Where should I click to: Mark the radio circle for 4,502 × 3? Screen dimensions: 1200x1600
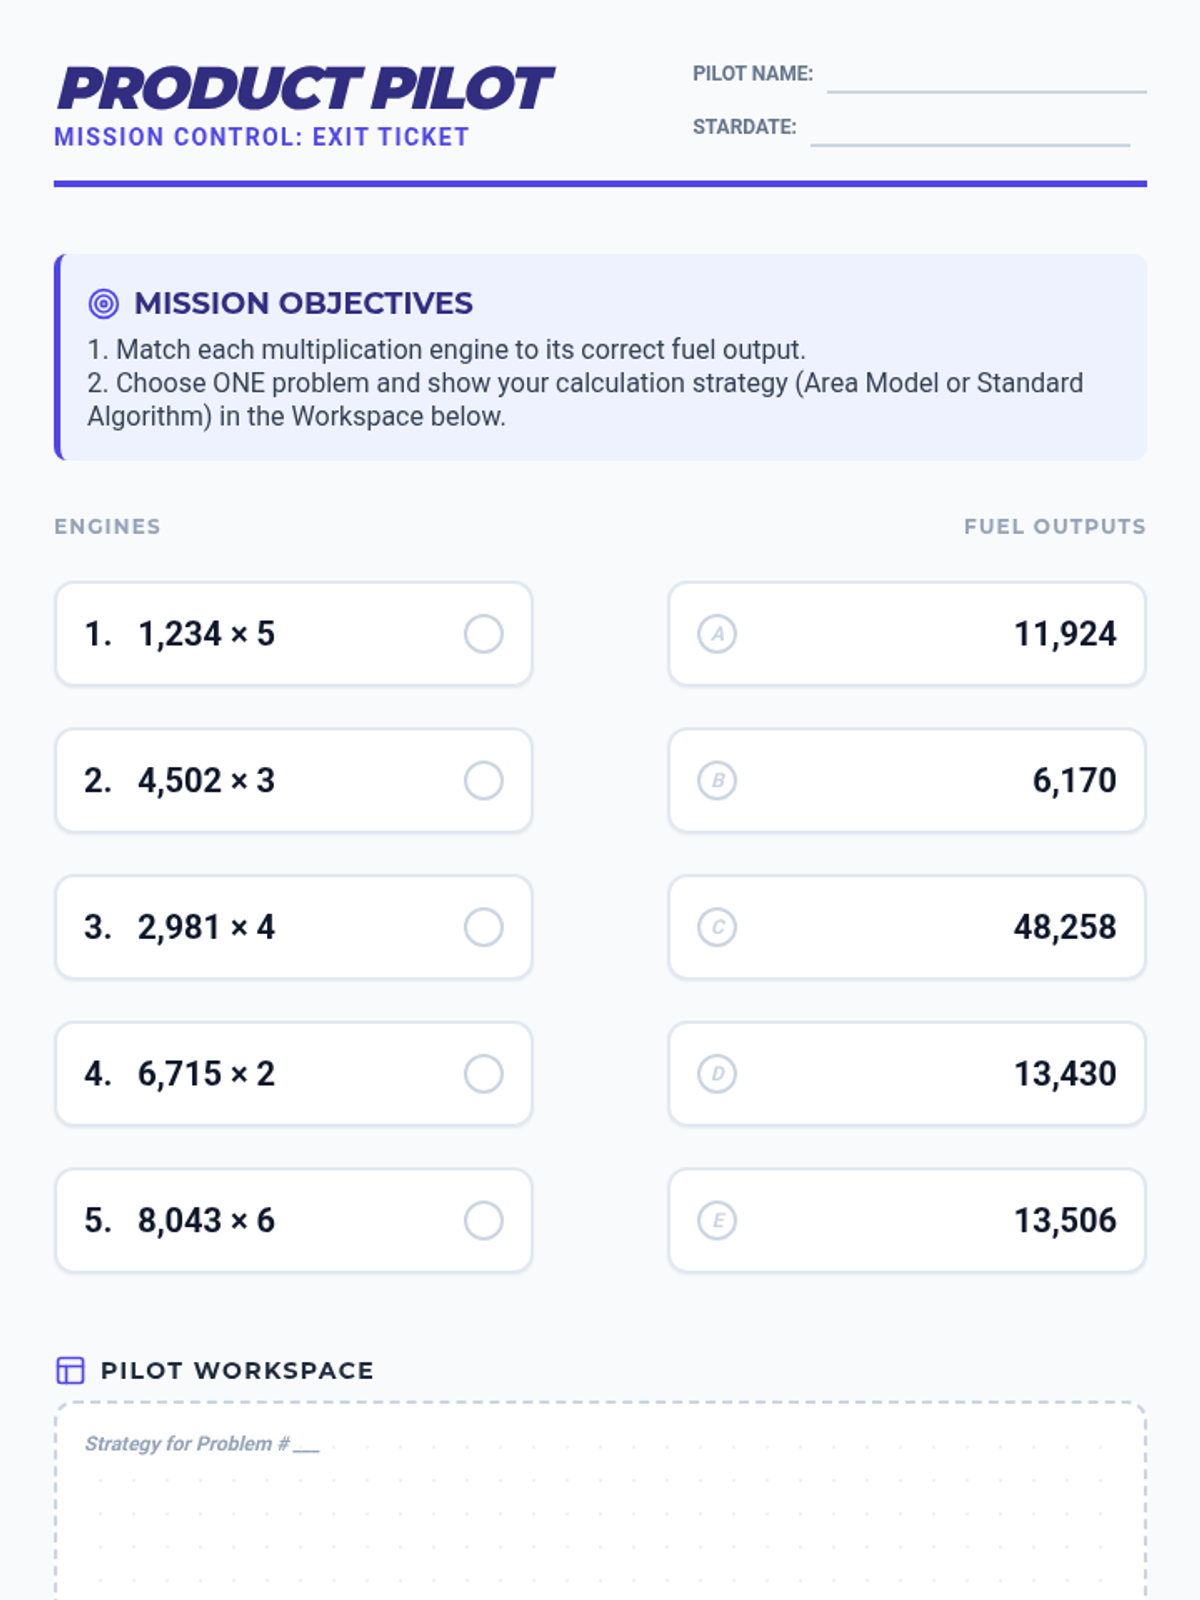pos(484,781)
